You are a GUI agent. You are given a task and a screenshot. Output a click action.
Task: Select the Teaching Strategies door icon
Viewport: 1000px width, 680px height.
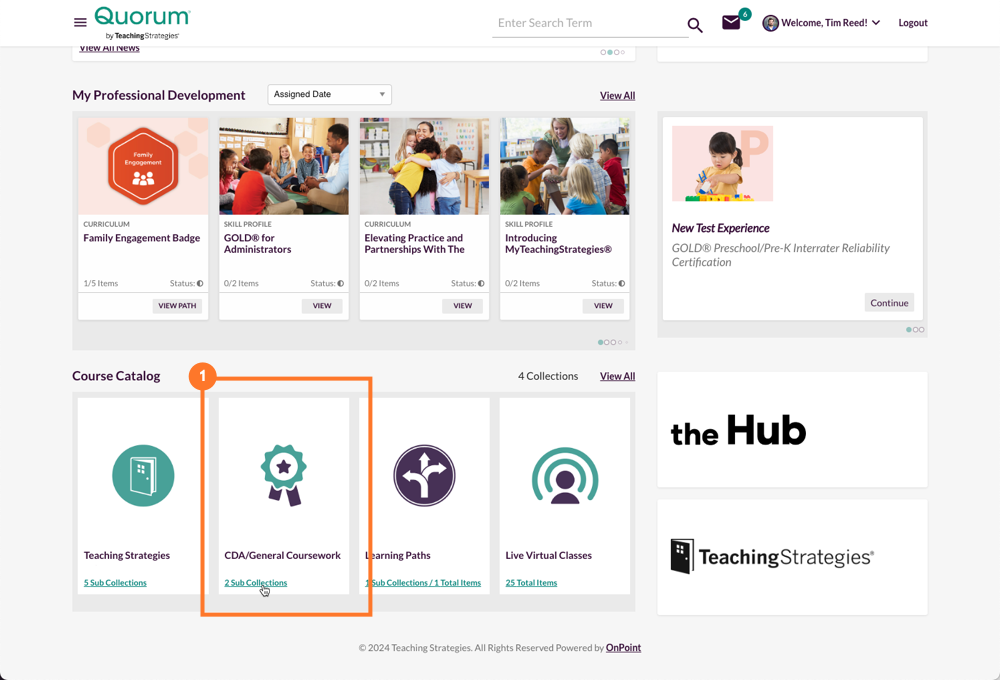pos(143,475)
